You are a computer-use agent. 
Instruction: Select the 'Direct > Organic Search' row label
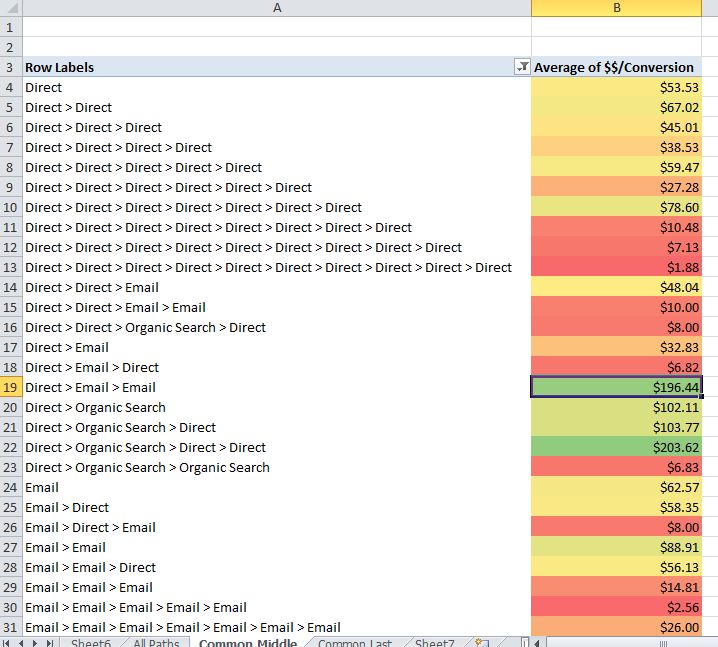tap(95, 407)
